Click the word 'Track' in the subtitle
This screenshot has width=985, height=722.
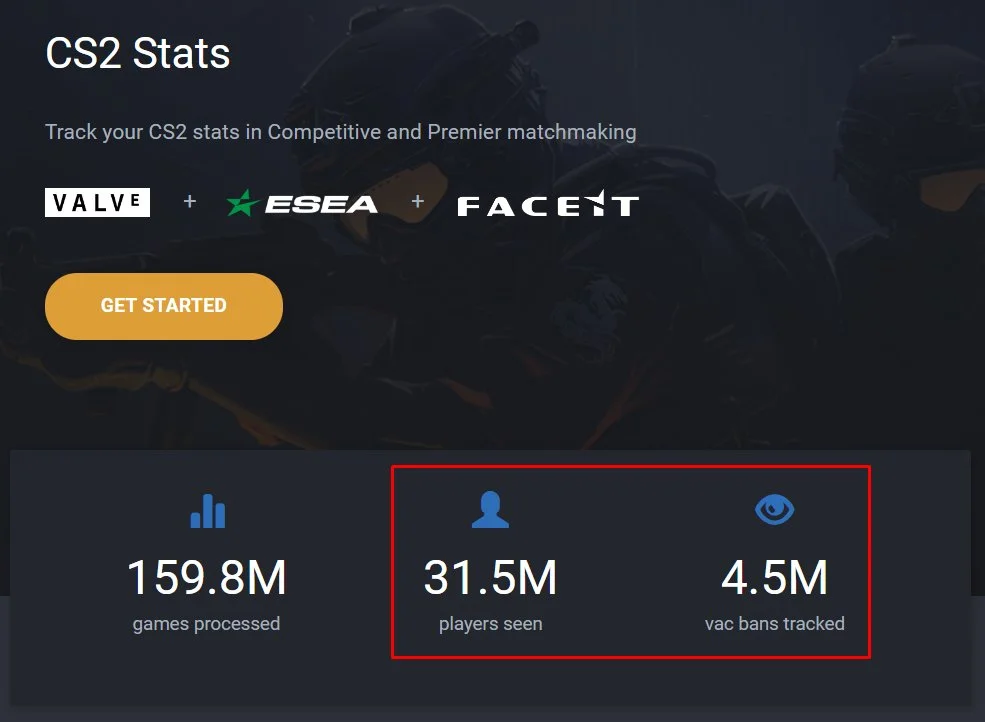tap(71, 132)
